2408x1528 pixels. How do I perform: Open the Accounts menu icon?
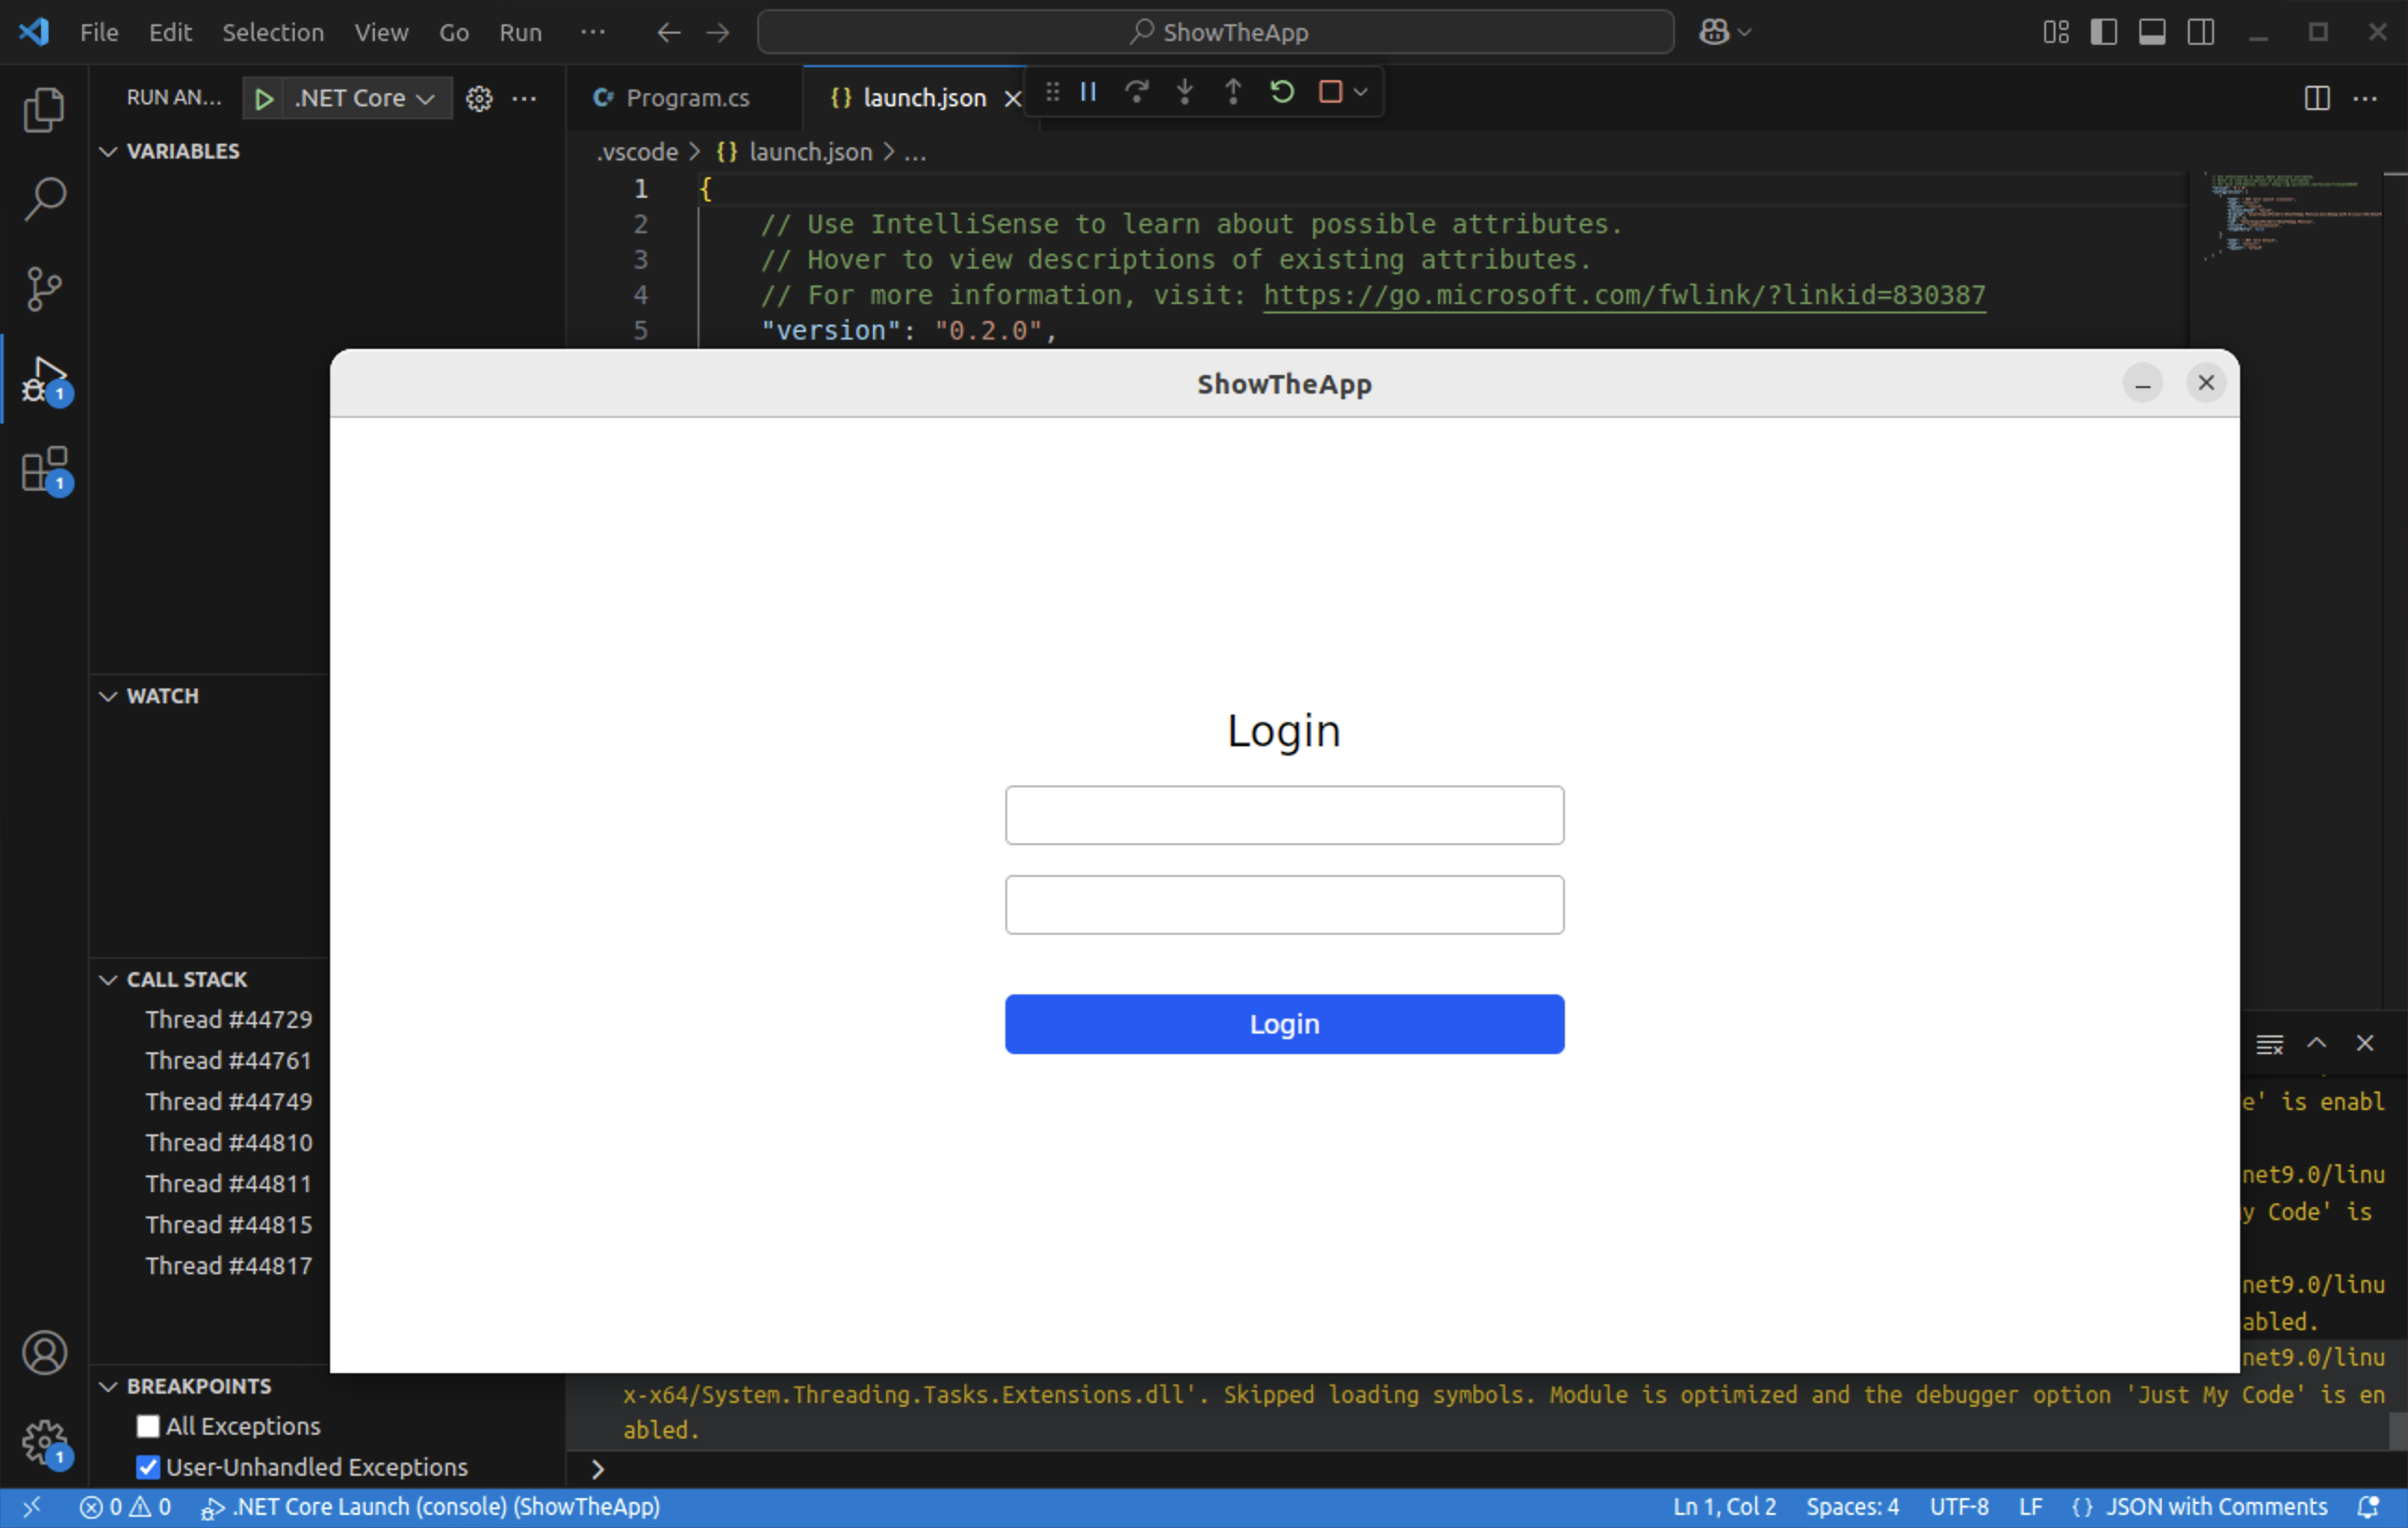[x=44, y=1352]
